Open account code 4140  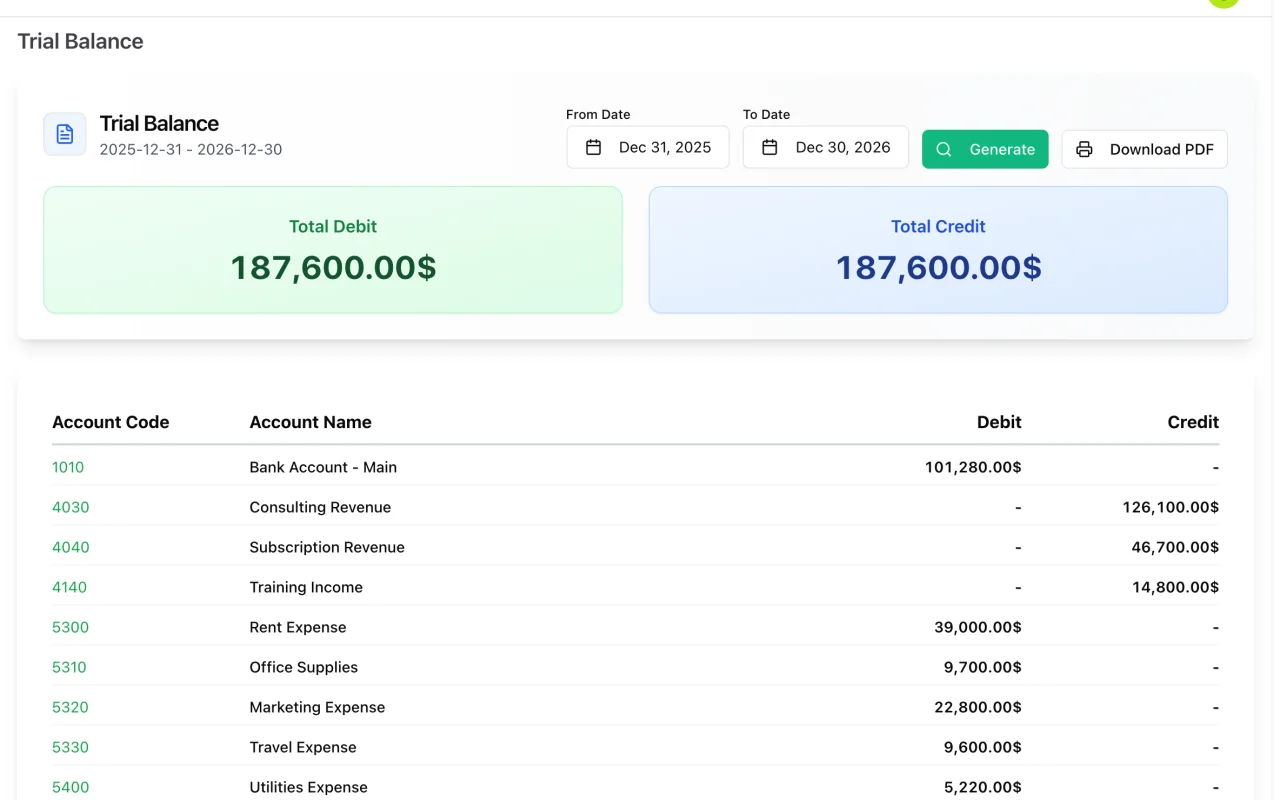pos(69,587)
